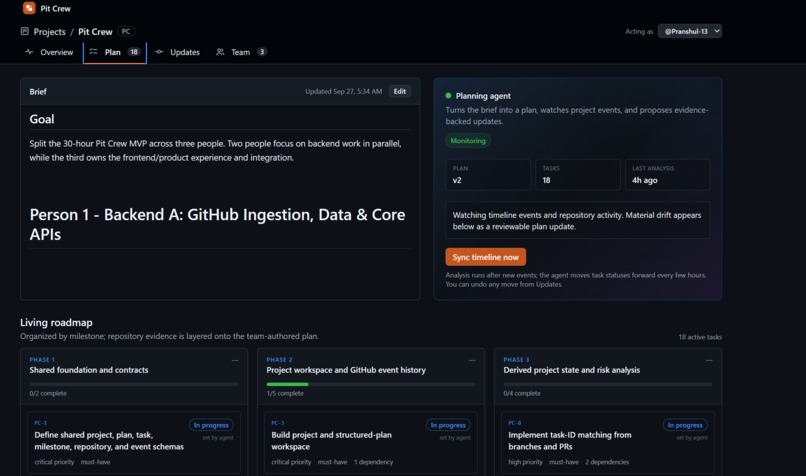The height and width of the screenshot is (476, 806).
Task: Click 0/2 complete label in Phase 1
Action: [x=48, y=393]
